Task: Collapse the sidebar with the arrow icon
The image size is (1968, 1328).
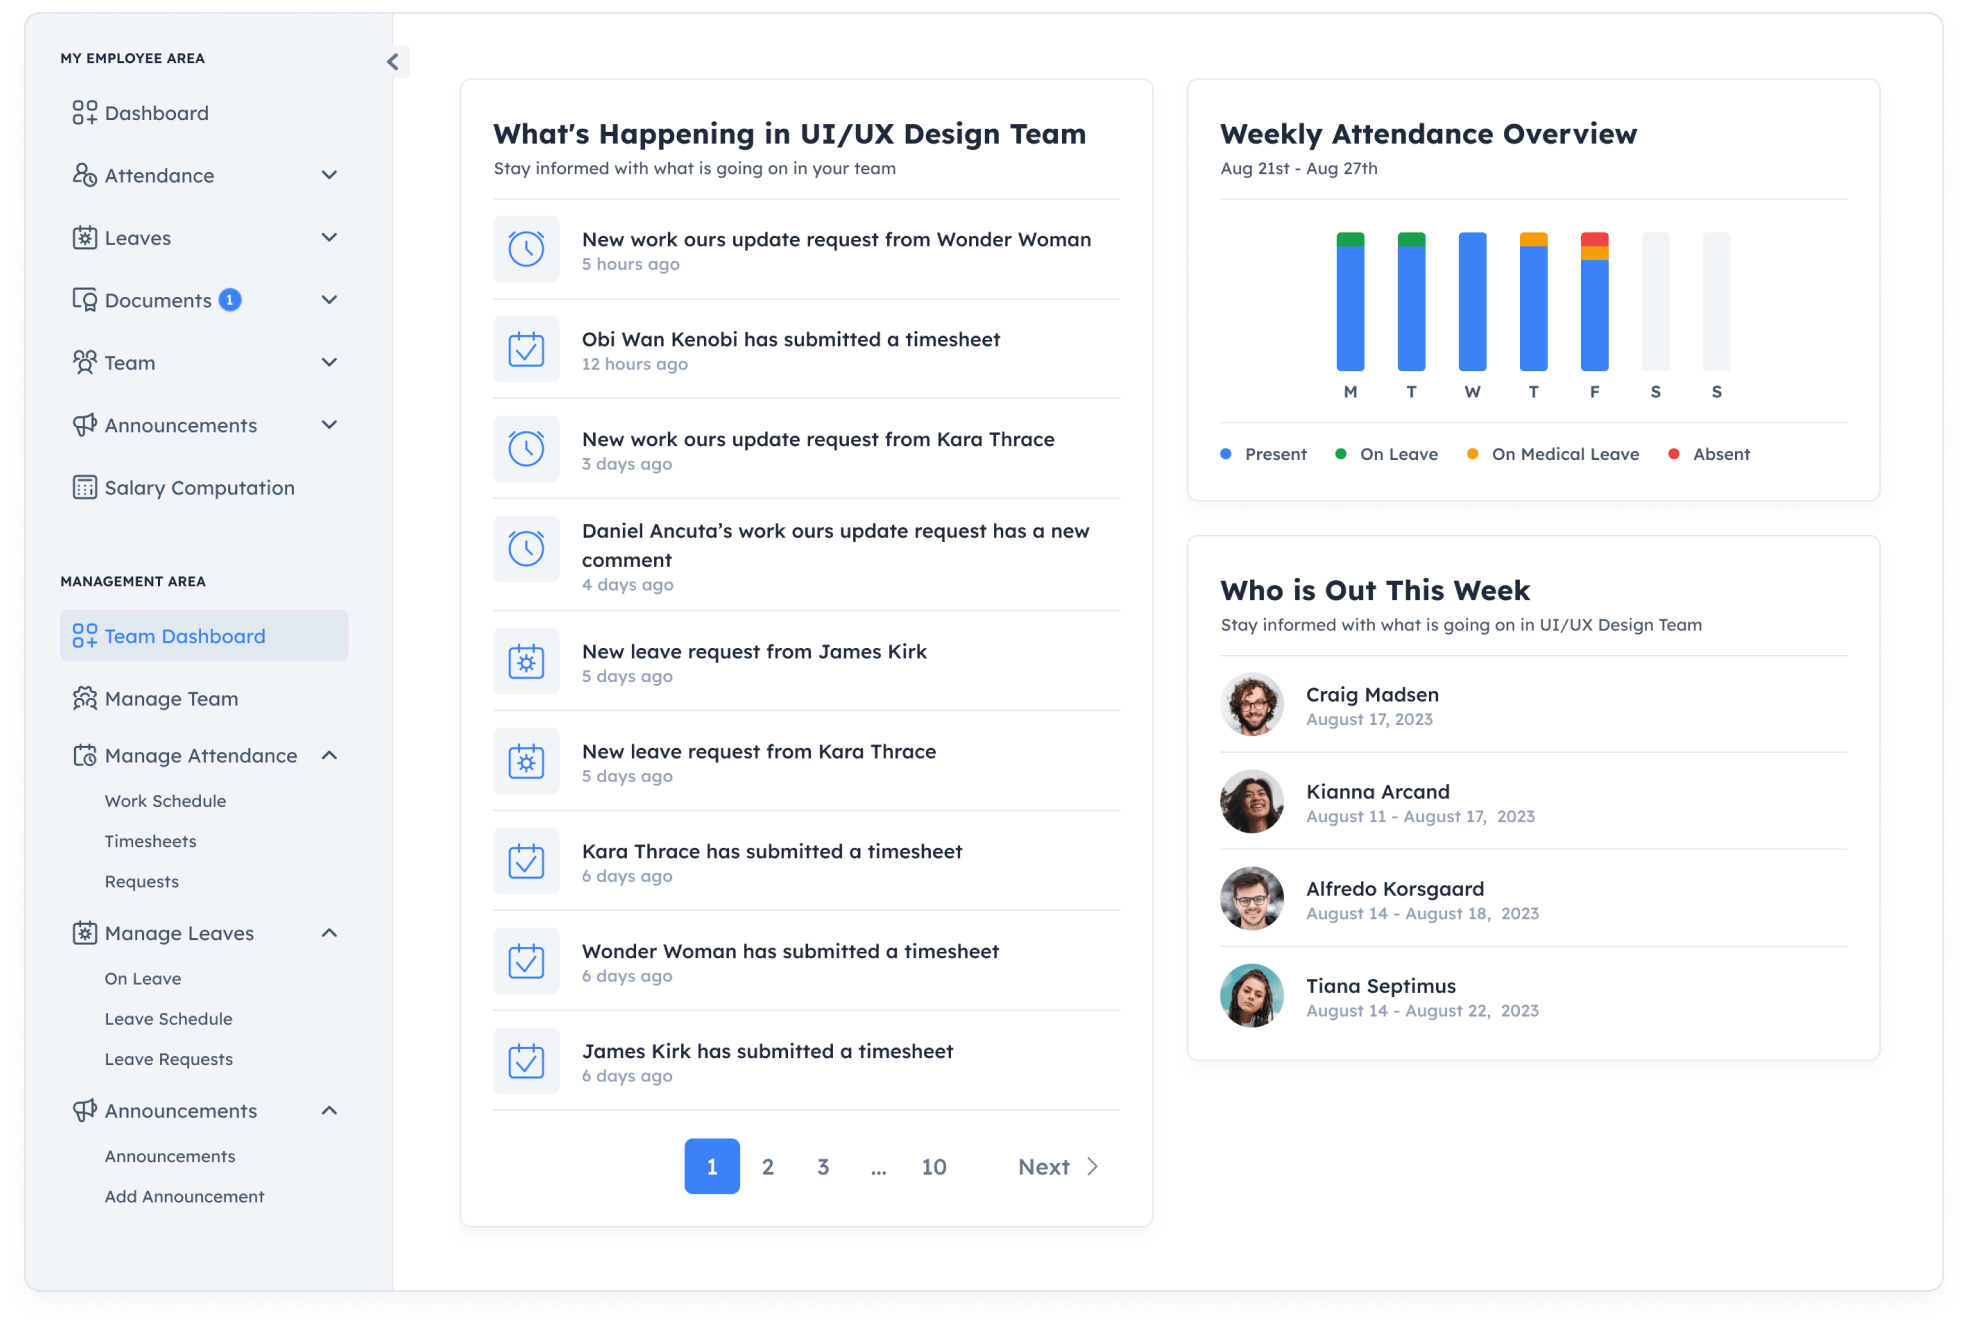Action: tap(393, 62)
